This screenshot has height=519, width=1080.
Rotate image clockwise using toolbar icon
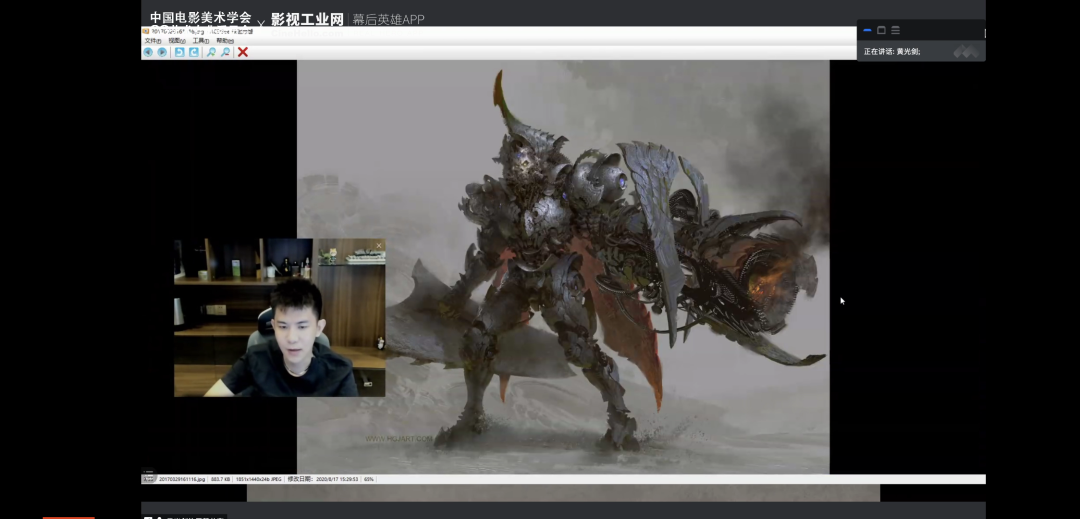pyautogui.click(x=194, y=52)
